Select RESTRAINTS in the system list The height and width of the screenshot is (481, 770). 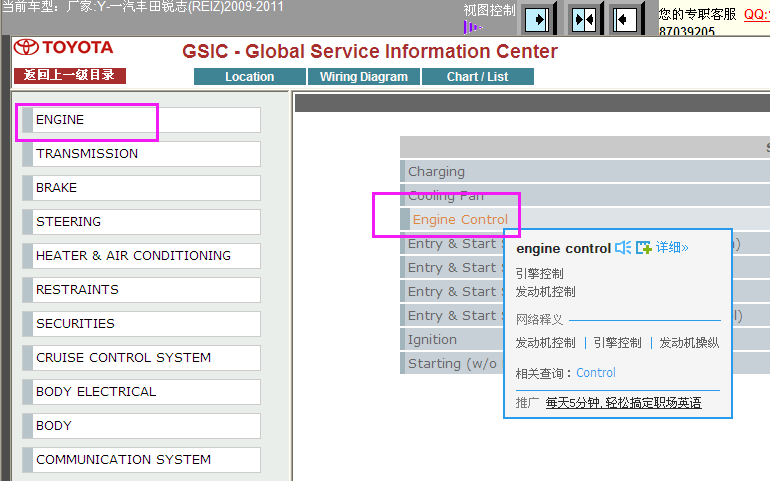click(141, 290)
